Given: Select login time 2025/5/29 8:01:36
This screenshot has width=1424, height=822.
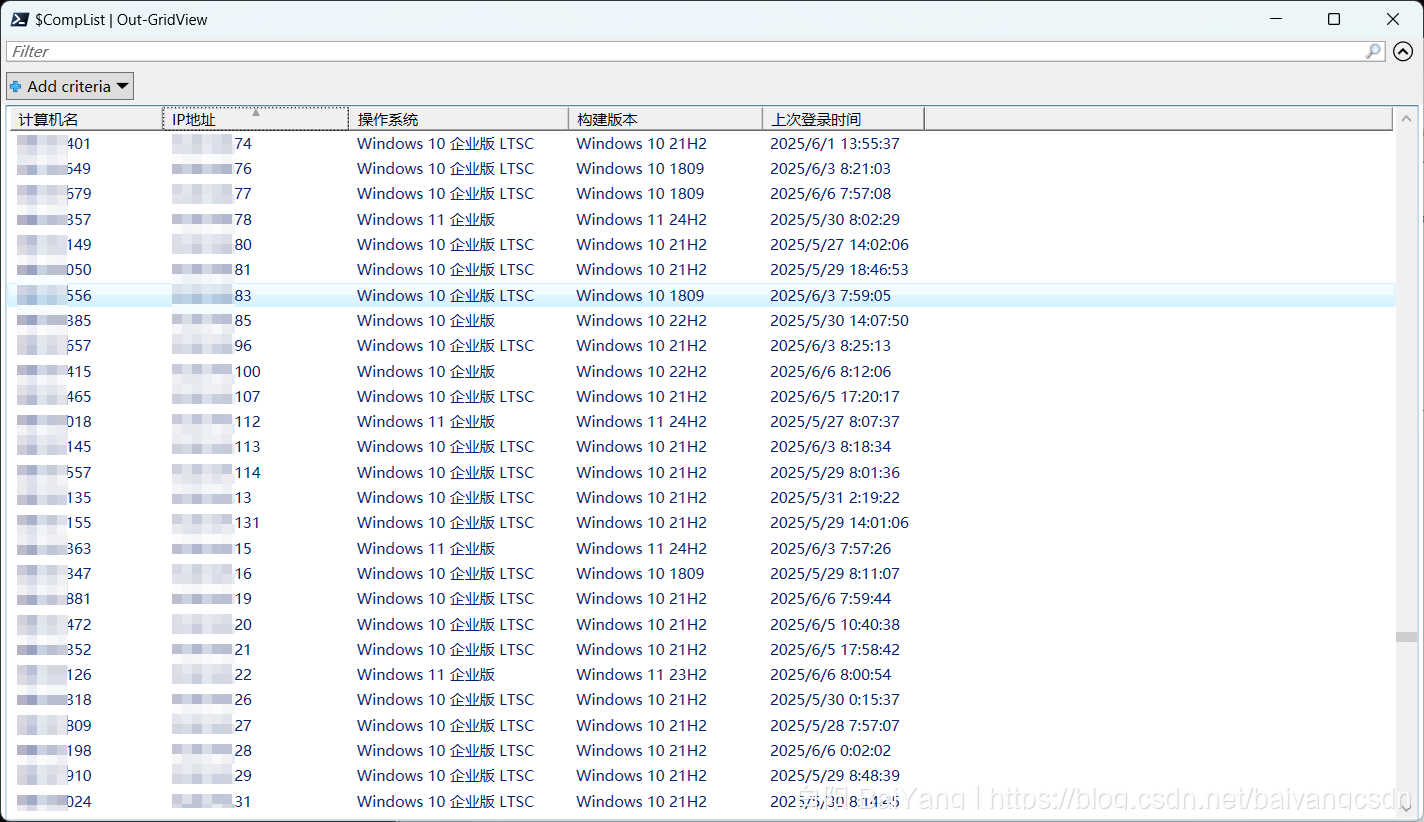Looking at the screenshot, I should pos(835,472).
